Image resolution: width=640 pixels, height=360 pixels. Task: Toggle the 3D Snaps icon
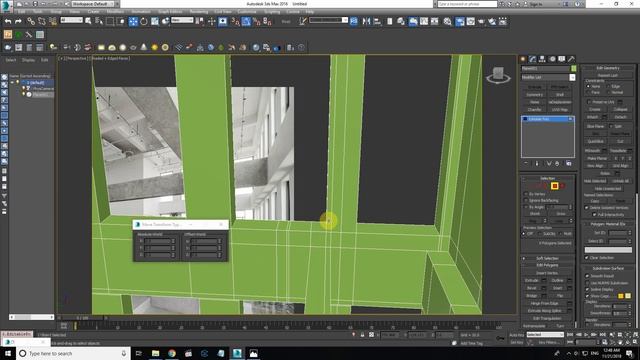tap(235, 21)
